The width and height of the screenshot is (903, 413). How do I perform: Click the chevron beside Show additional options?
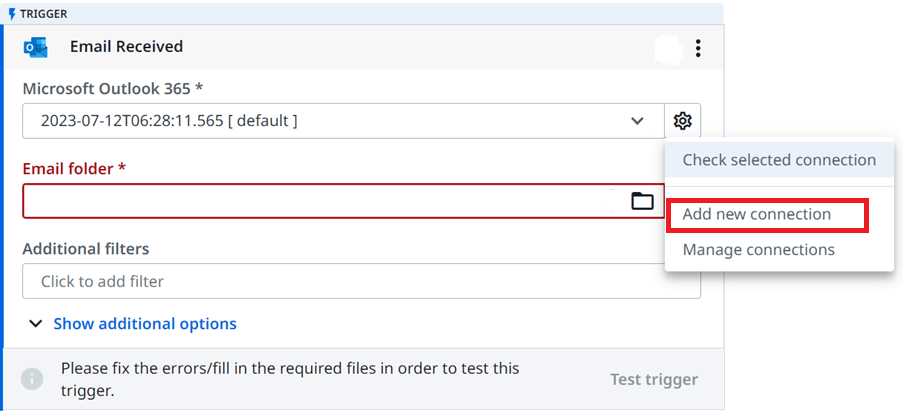(x=36, y=324)
